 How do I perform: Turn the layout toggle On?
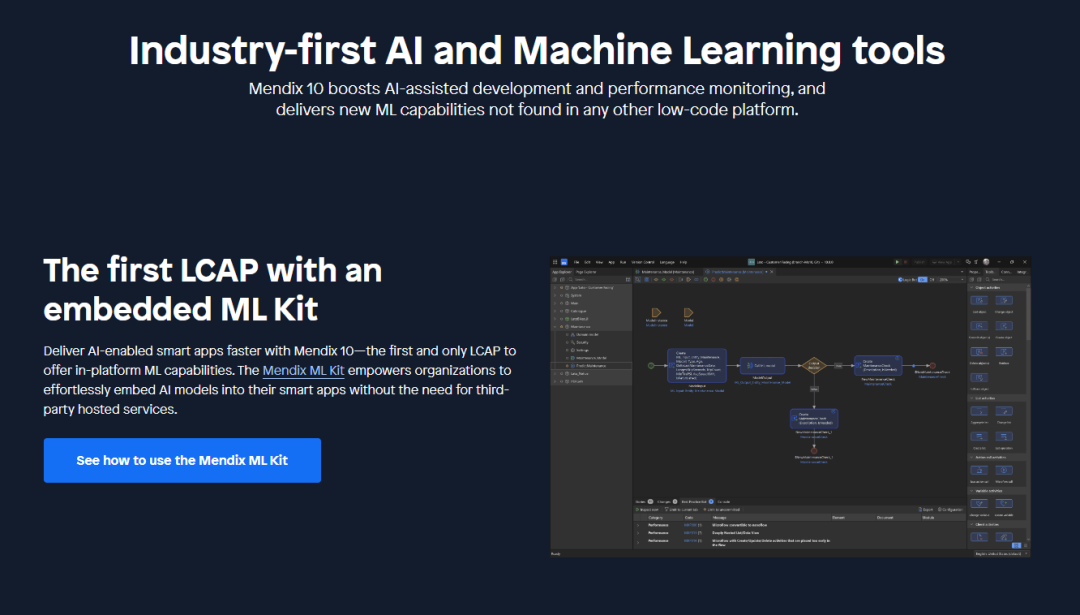(922, 280)
